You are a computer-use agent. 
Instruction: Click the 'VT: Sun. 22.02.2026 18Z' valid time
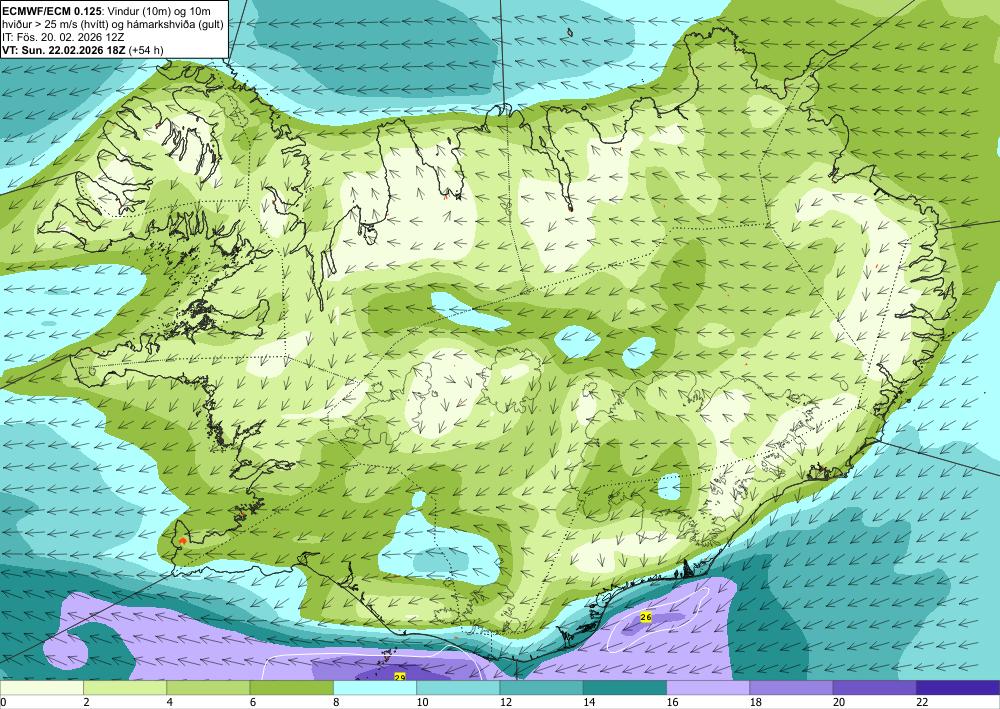click(64, 50)
